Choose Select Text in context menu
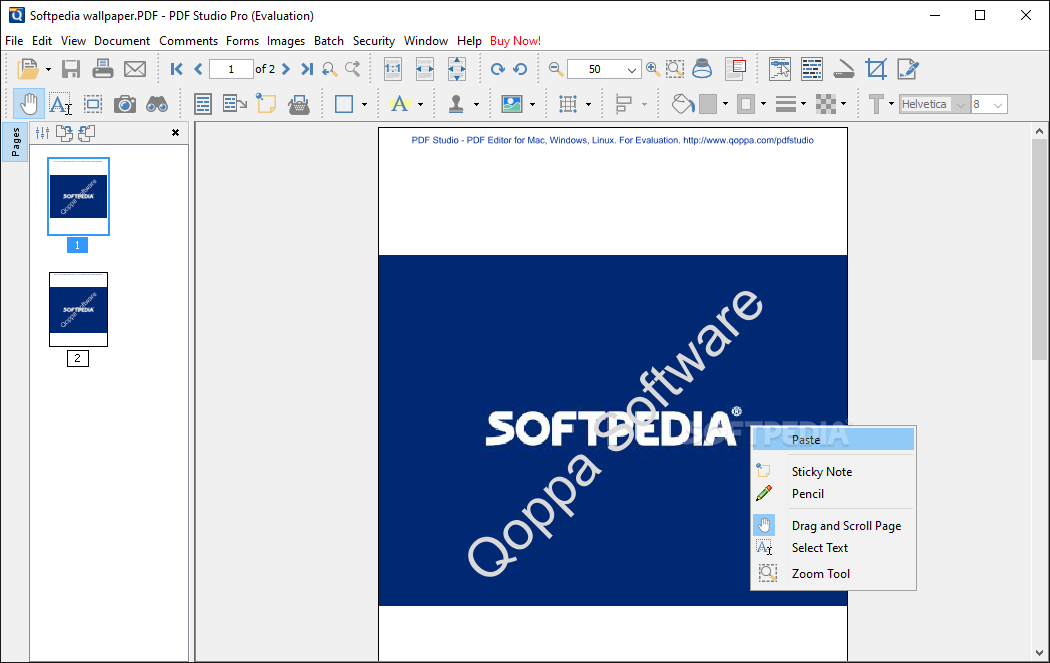This screenshot has width=1050, height=663. point(834,548)
